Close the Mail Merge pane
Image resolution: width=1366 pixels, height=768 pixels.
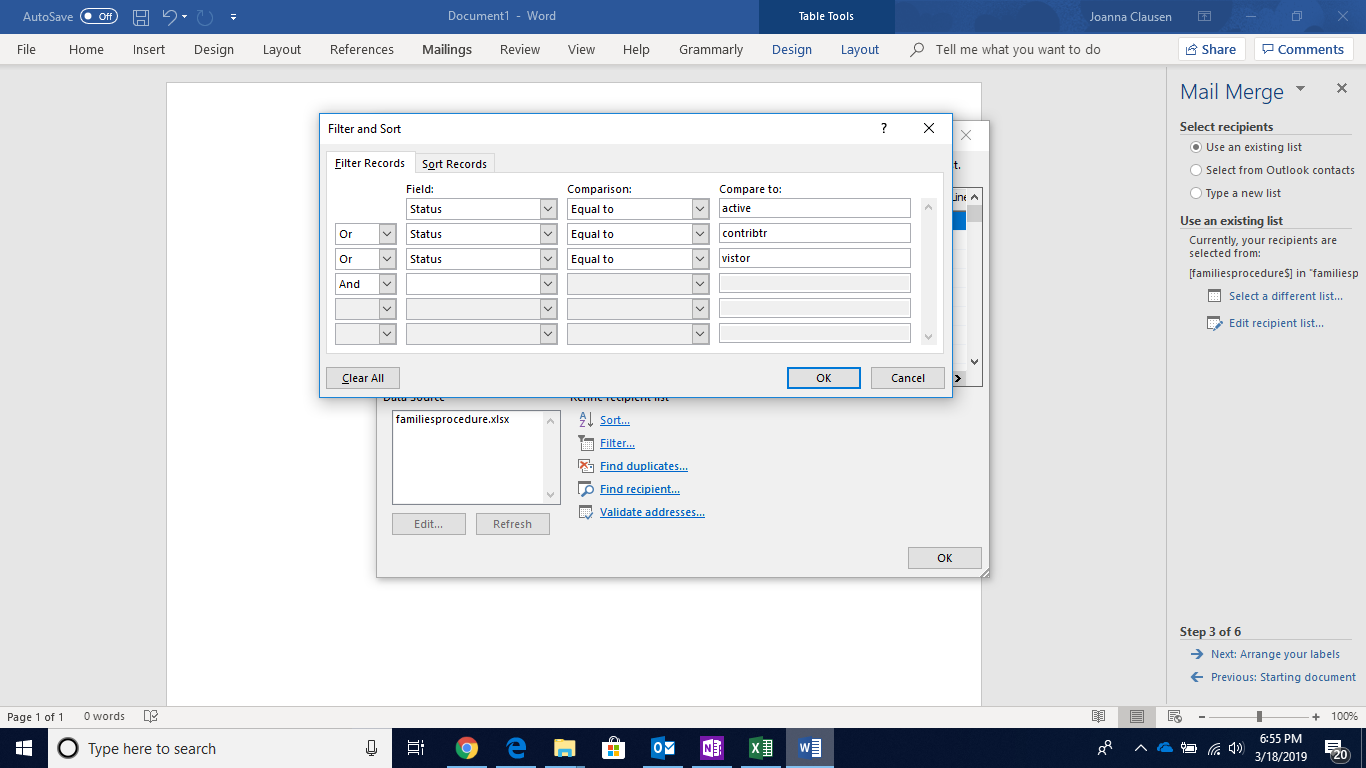tap(1342, 89)
